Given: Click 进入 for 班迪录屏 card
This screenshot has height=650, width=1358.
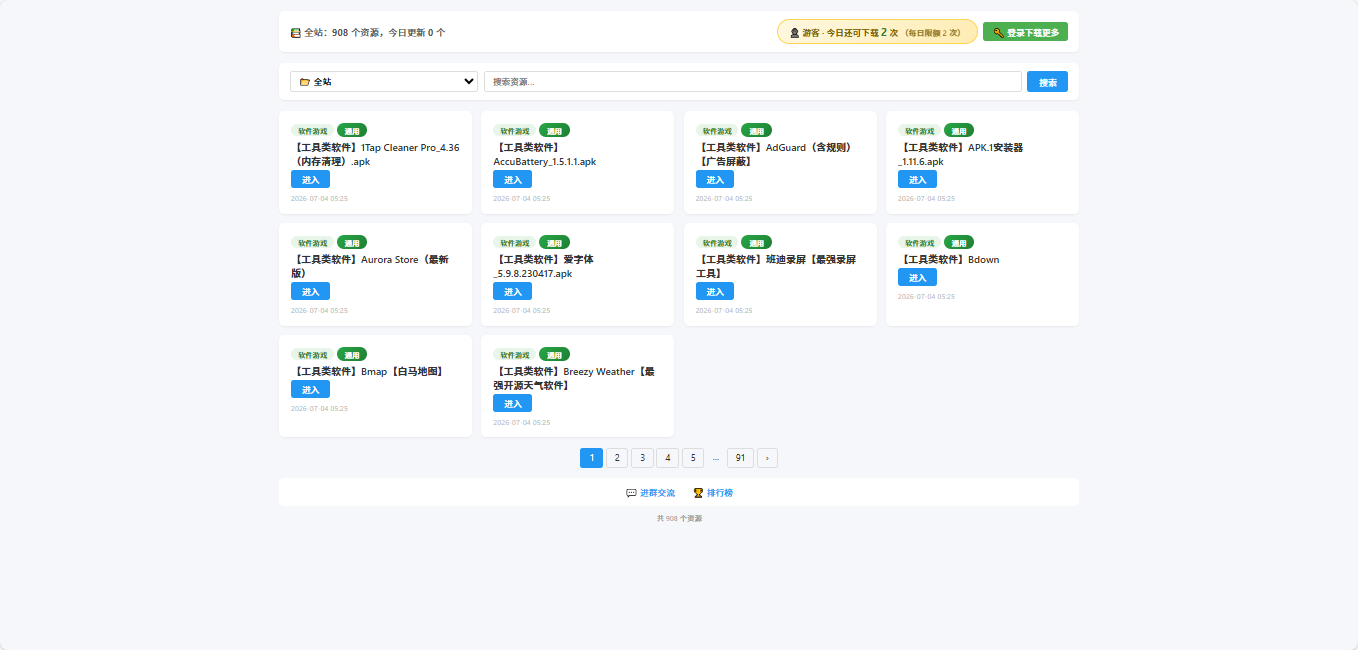Looking at the screenshot, I should coord(715,291).
